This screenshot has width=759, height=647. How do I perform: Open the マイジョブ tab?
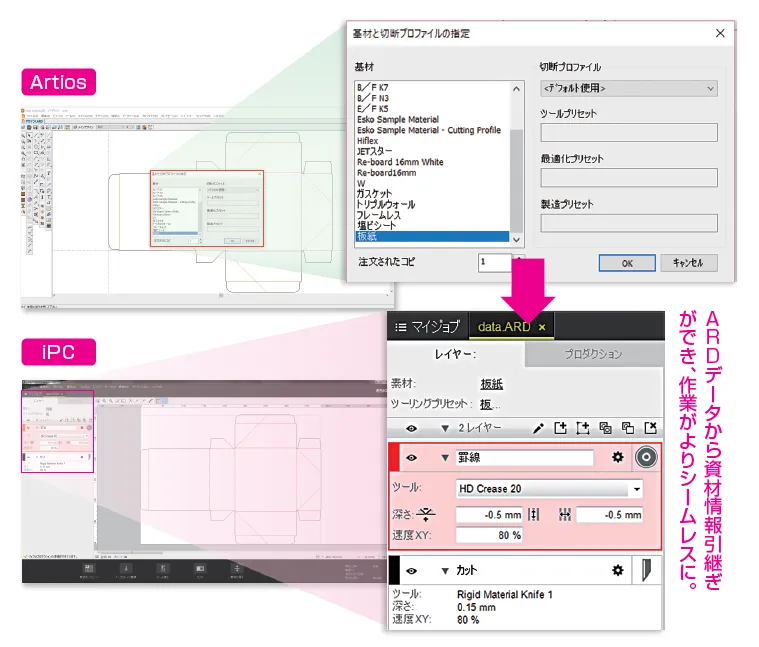(428, 327)
